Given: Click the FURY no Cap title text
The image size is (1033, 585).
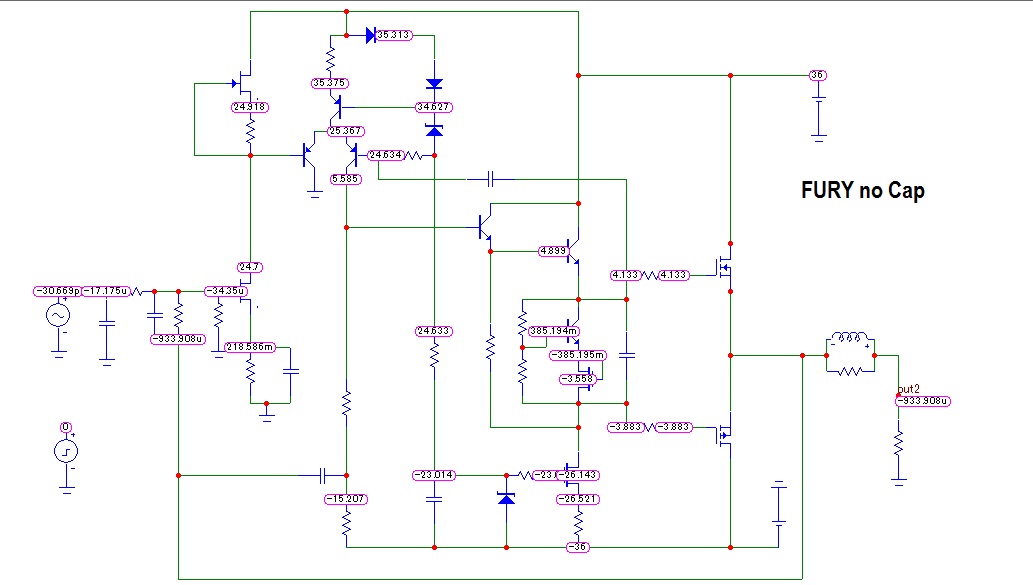Looking at the screenshot, I should coord(862,190).
